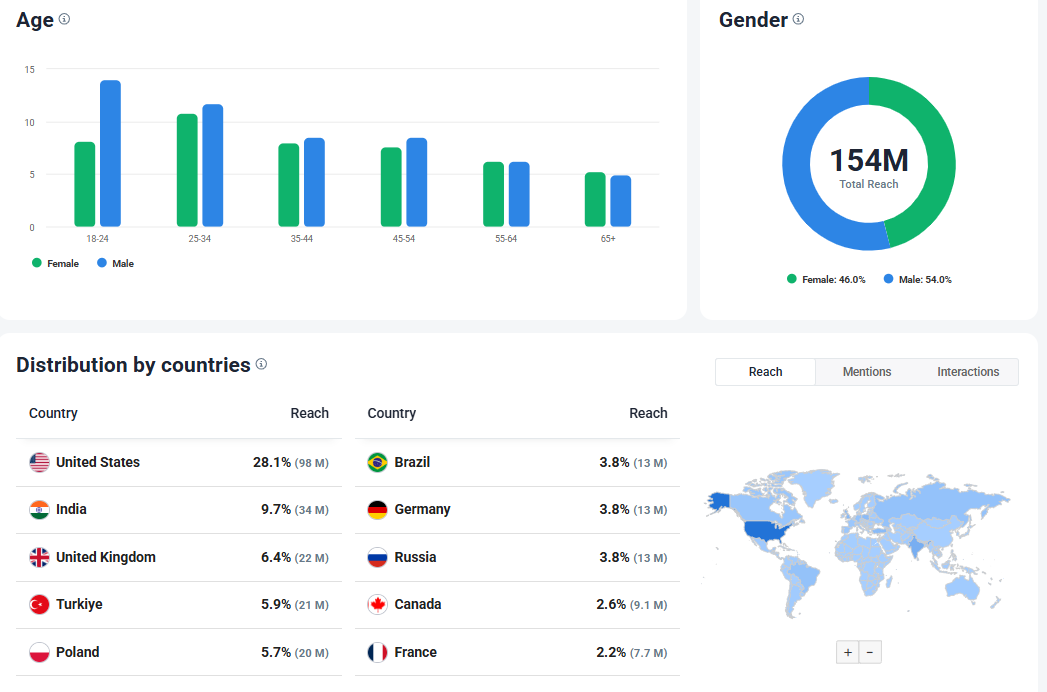Open the Interactions tab

968,371
